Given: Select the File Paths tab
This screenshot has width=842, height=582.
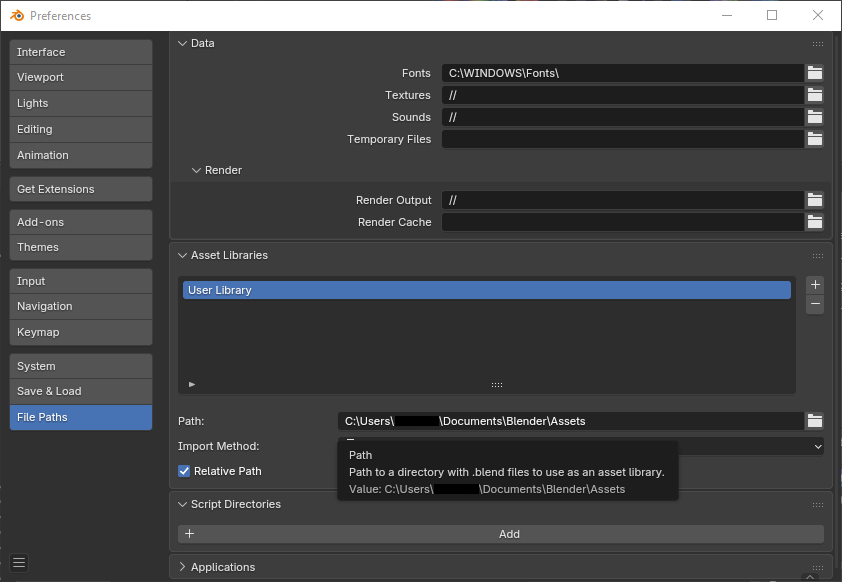Looking at the screenshot, I should click(81, 417).
